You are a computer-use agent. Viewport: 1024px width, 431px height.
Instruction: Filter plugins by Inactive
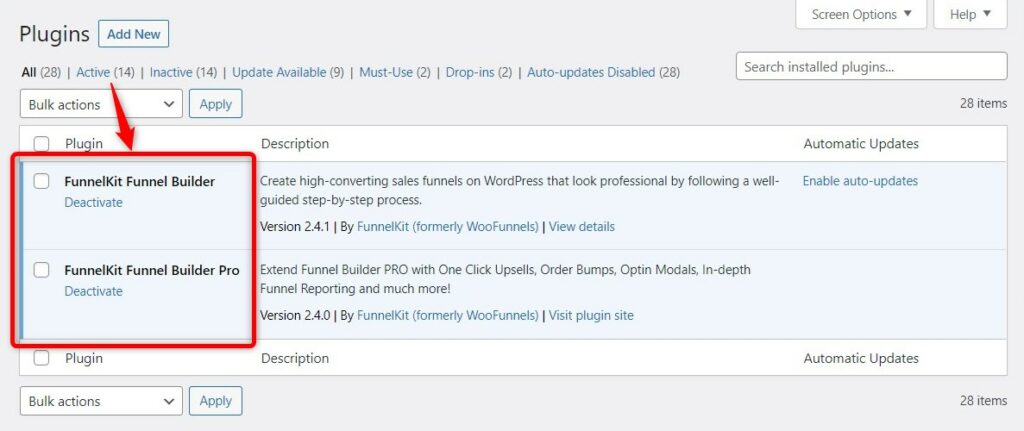click(171, 72)
